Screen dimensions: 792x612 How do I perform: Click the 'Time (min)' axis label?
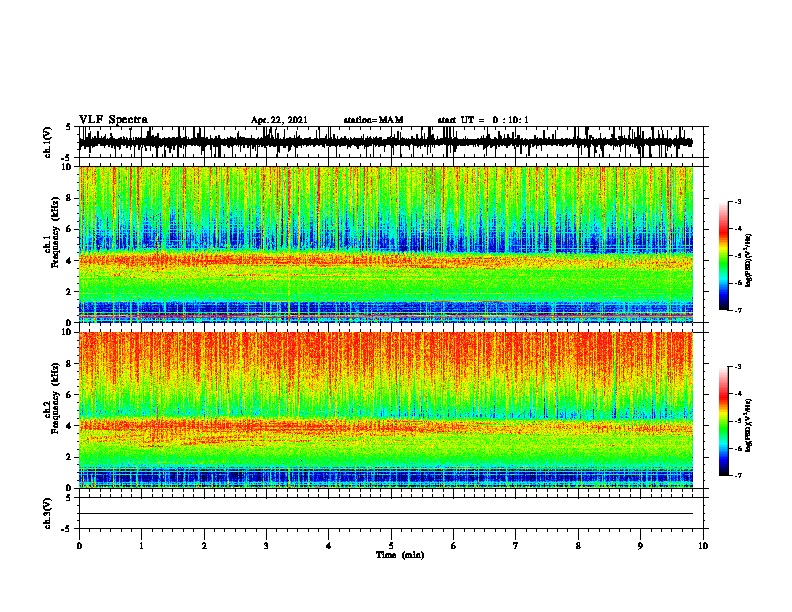400,555
